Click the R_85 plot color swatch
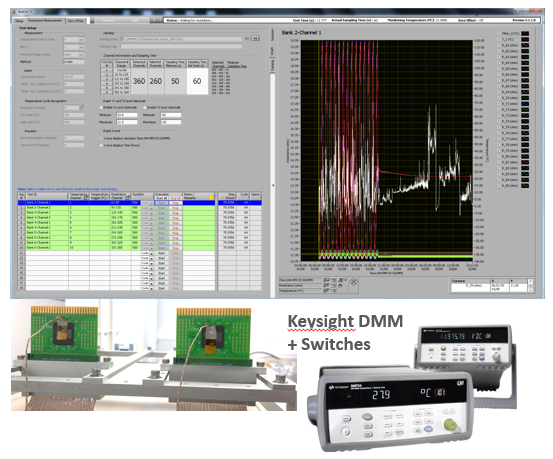This screenshot has width=553, height=459. (x=525, y=186)
